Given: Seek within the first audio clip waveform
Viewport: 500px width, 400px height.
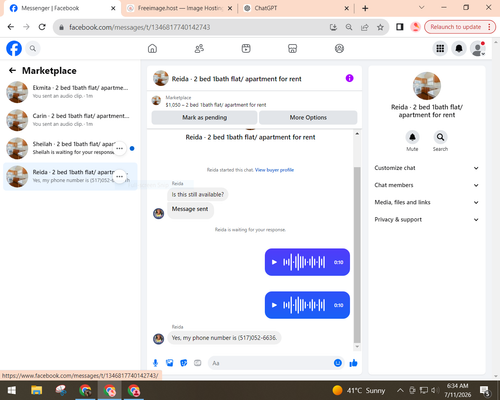Looking at the screenshot, I should tap(304, 262).
